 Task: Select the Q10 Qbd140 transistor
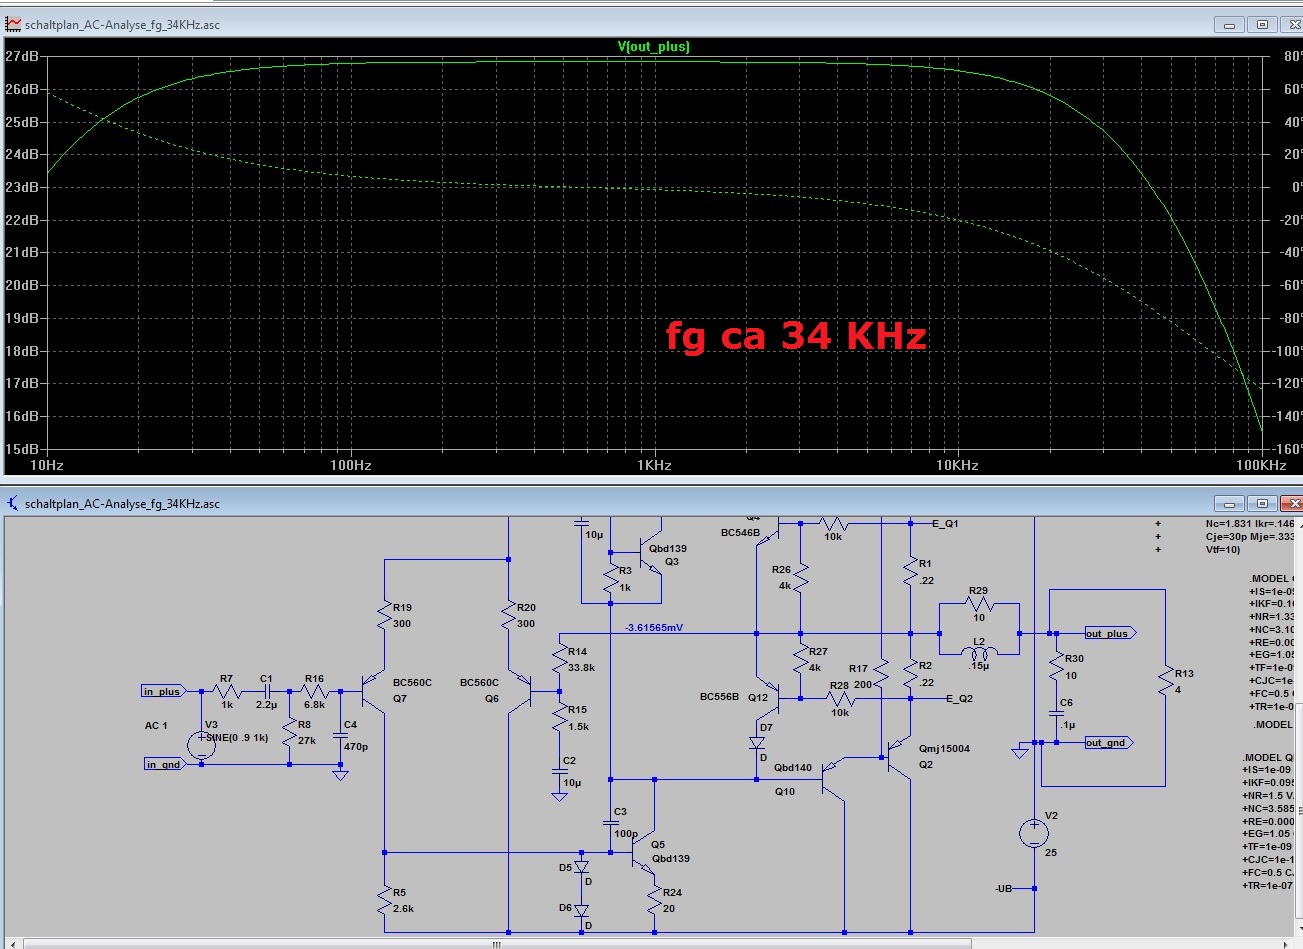tap(835, 778)
